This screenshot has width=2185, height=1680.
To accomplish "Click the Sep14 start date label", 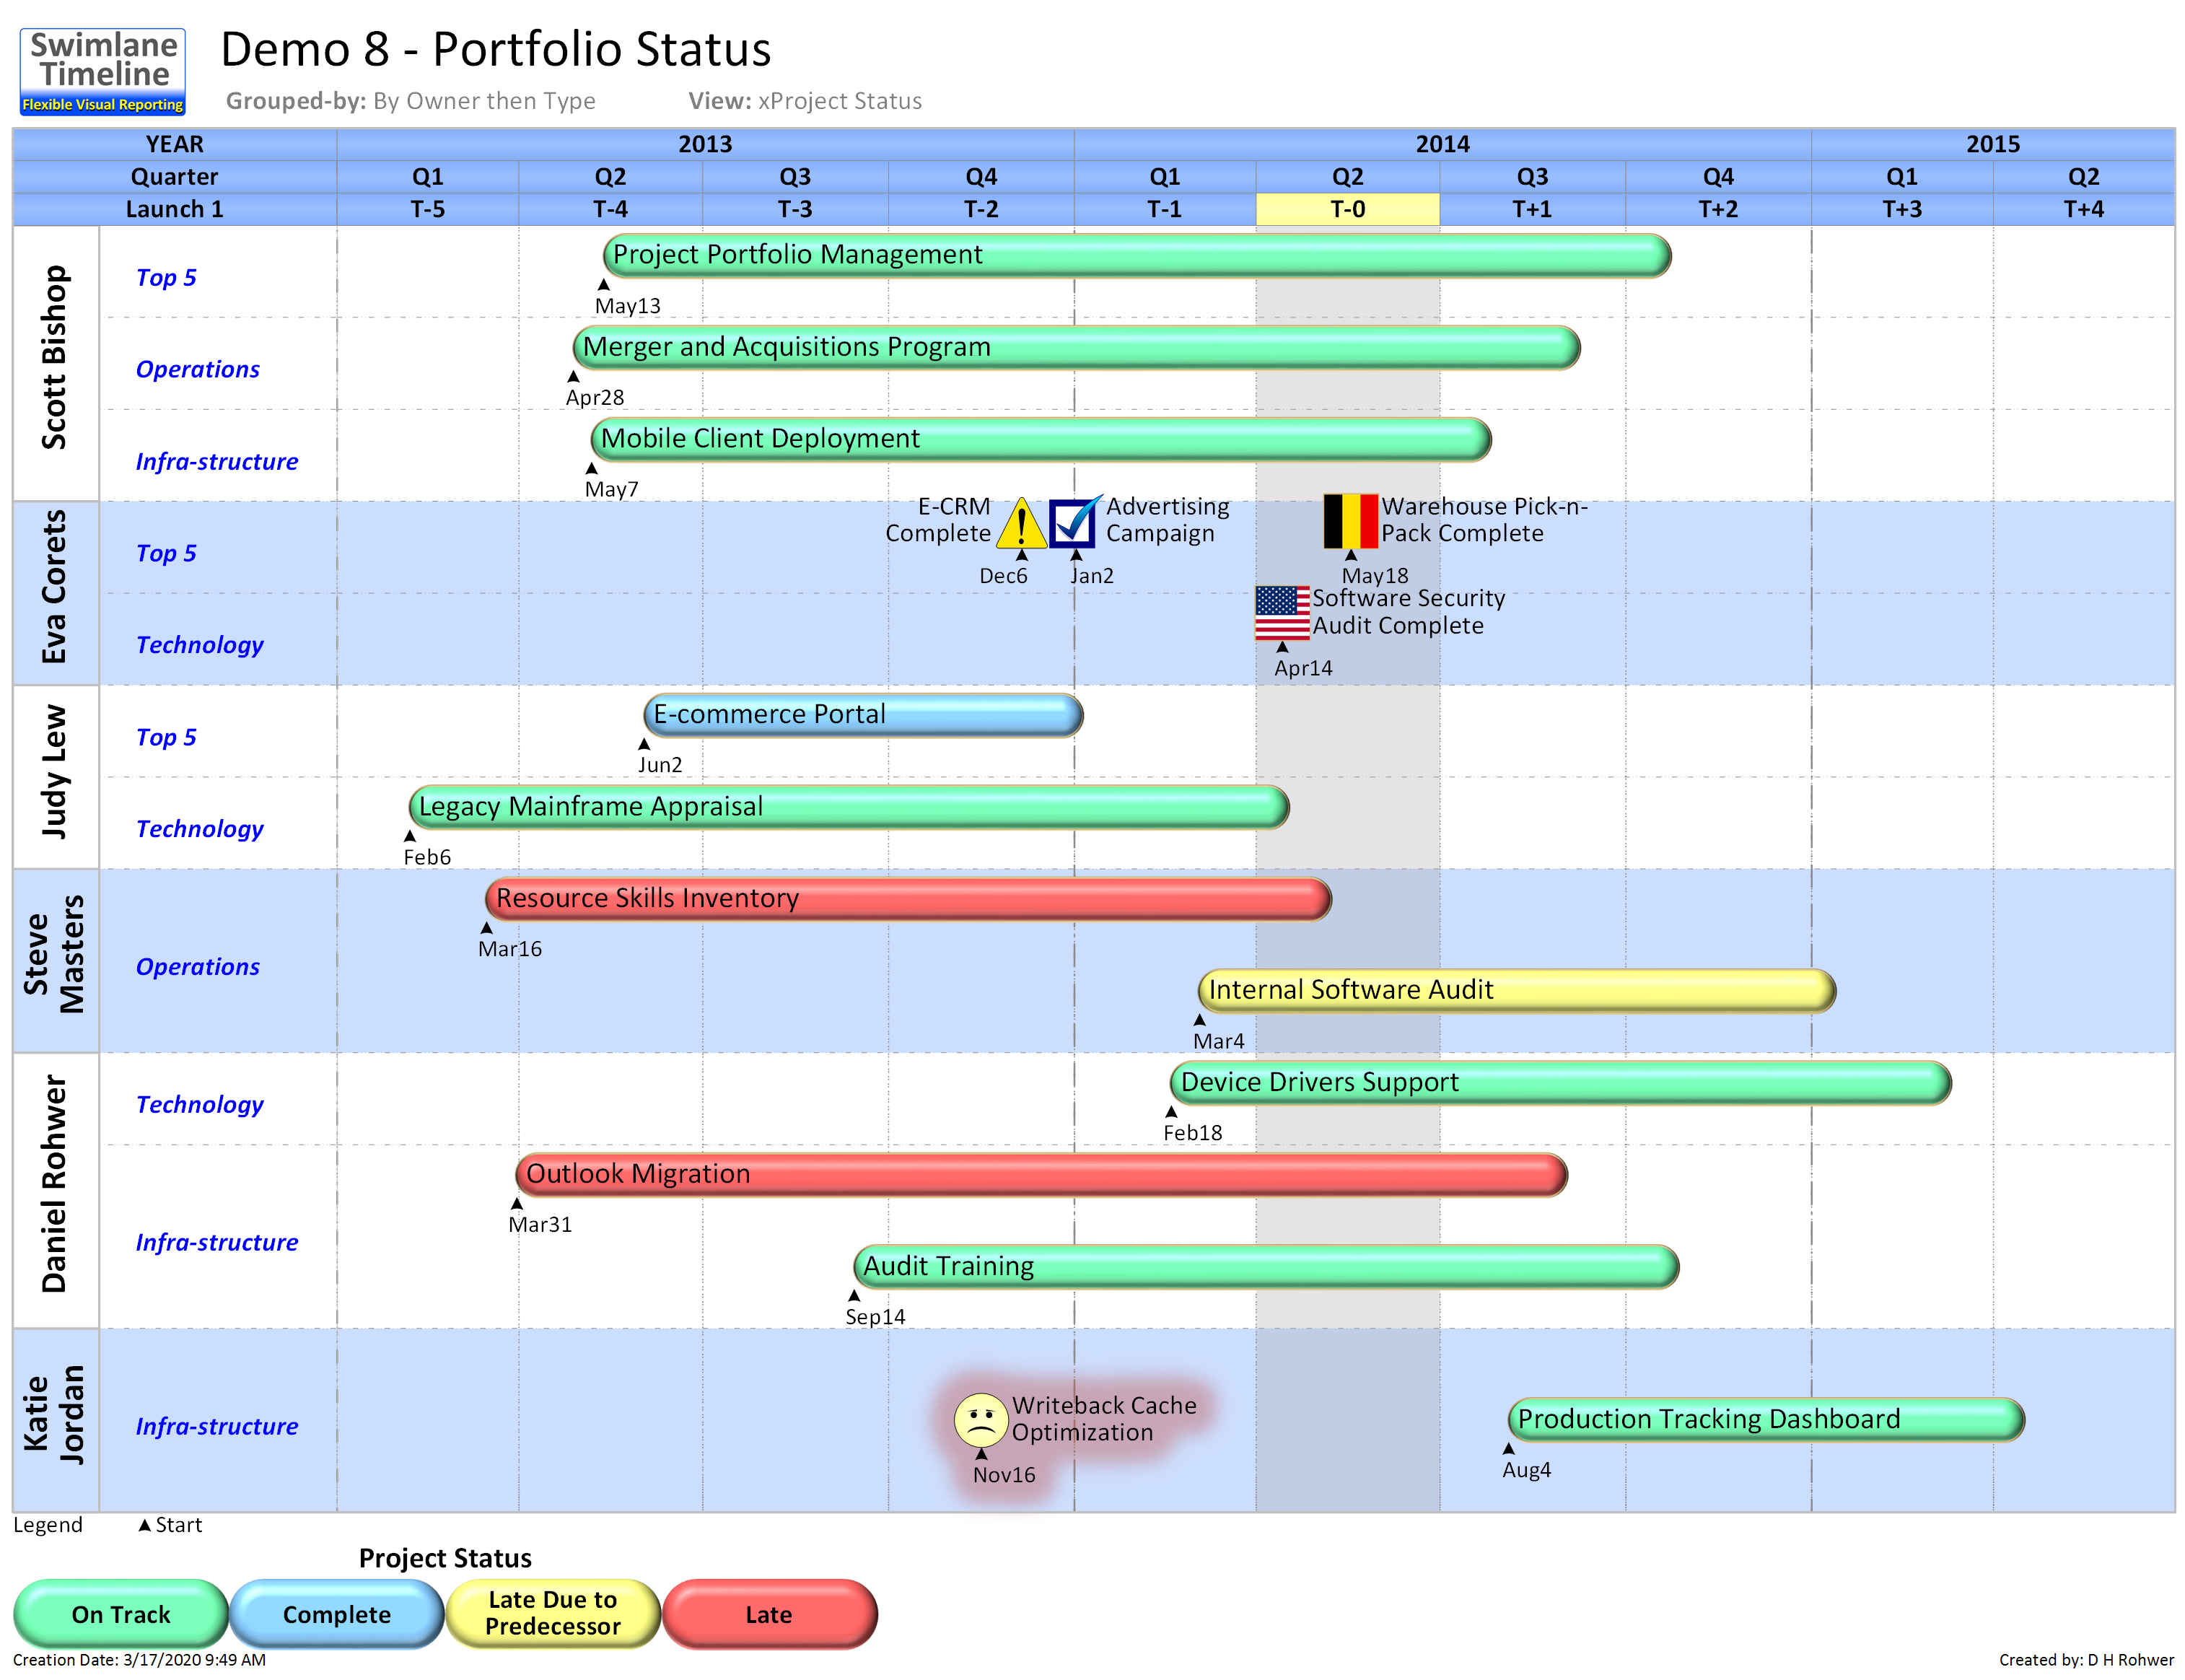I will click(x=875, y=1317).
